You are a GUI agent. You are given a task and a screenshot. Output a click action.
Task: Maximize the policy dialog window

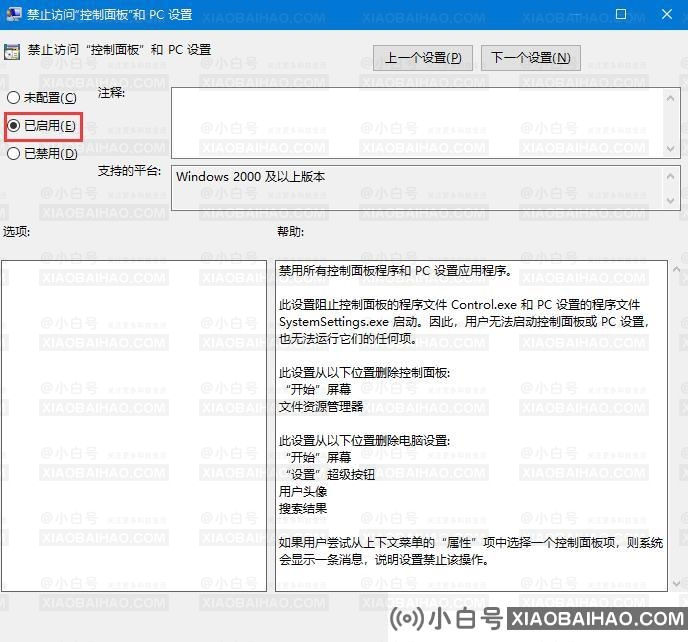point(621,14)
